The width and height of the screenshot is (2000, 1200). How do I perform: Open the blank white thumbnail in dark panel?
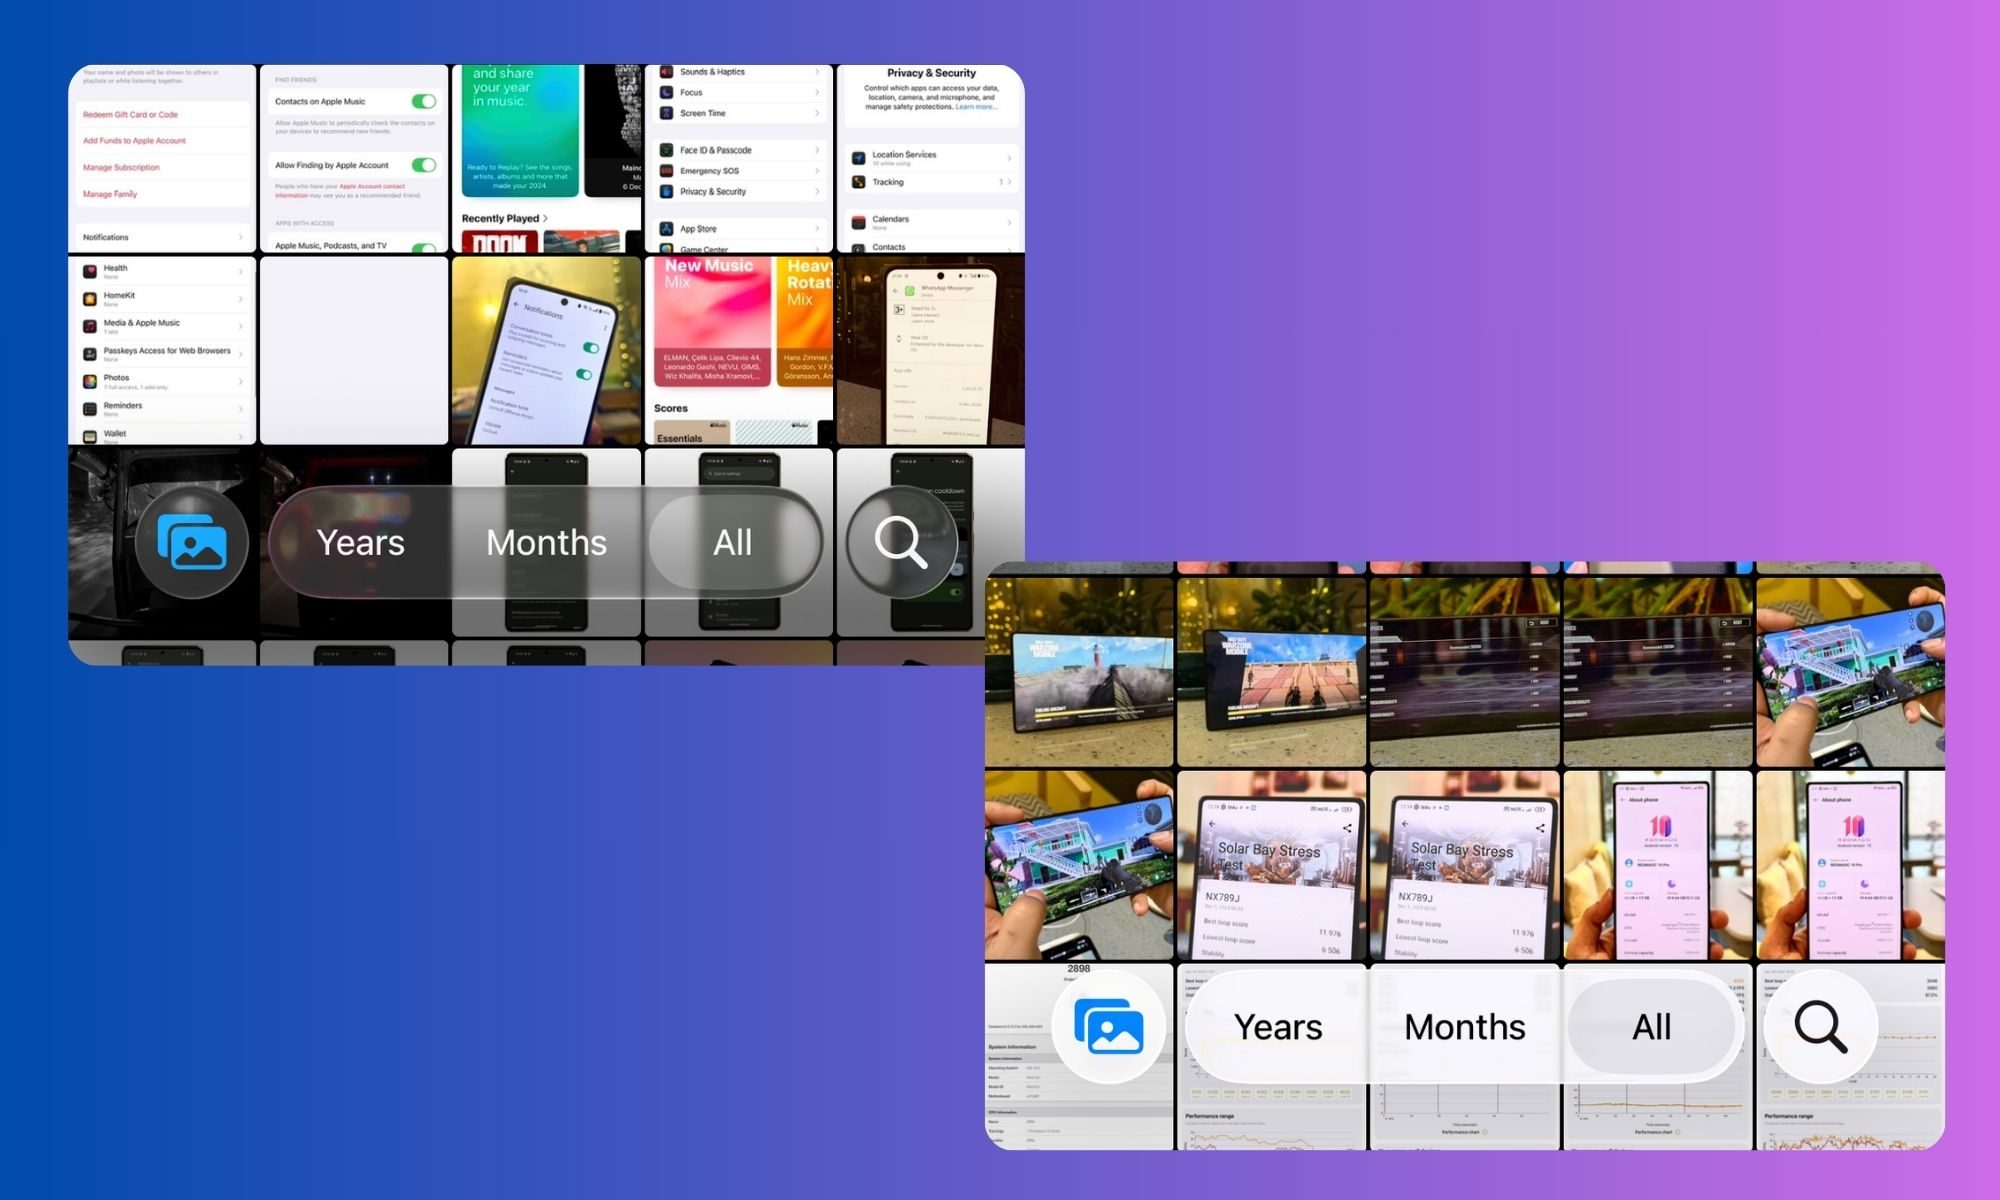coord(354,350)
